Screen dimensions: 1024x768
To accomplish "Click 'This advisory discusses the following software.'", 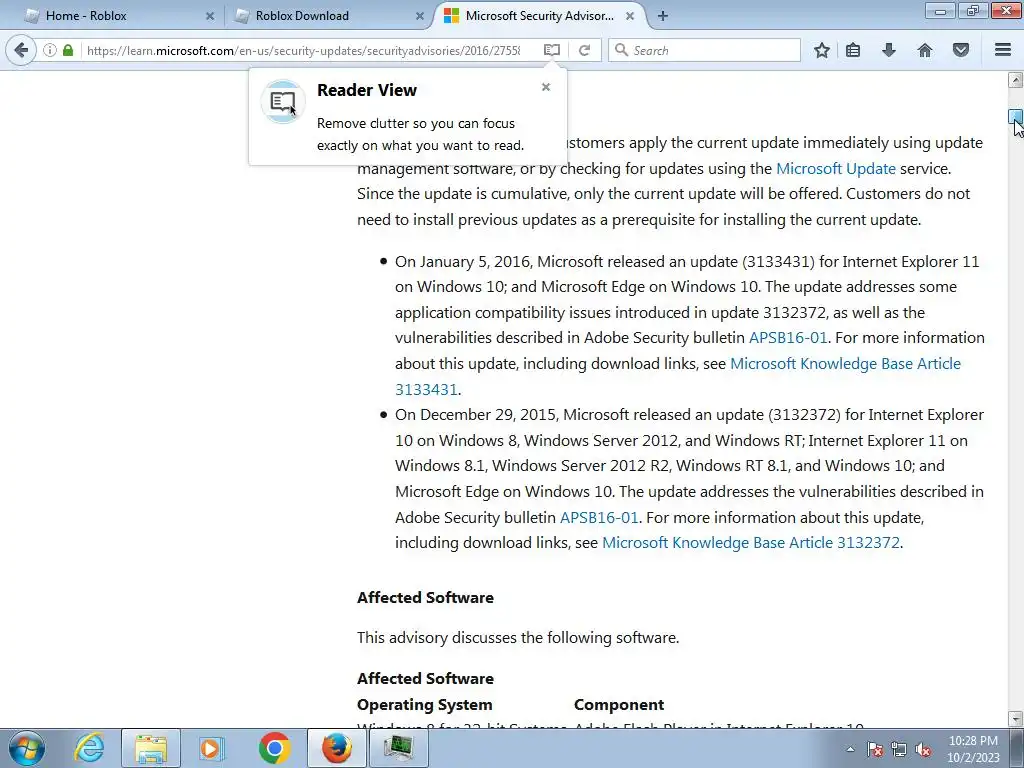I will 518,637.
